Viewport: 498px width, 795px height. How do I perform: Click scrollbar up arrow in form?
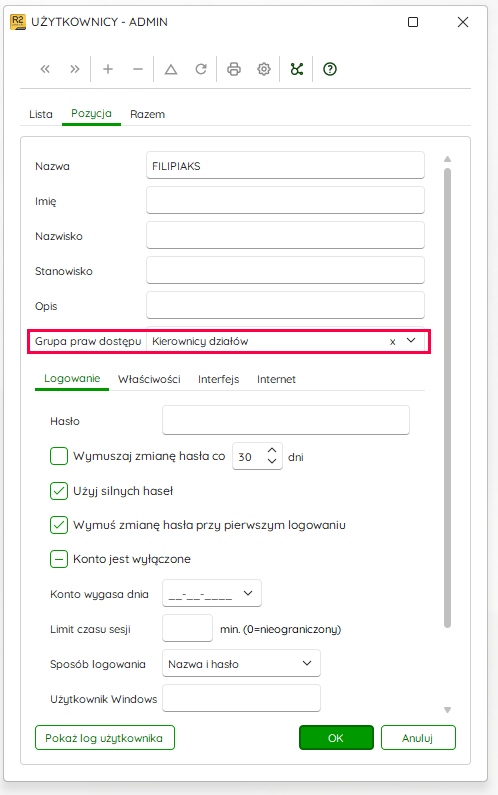click(447, 159)
